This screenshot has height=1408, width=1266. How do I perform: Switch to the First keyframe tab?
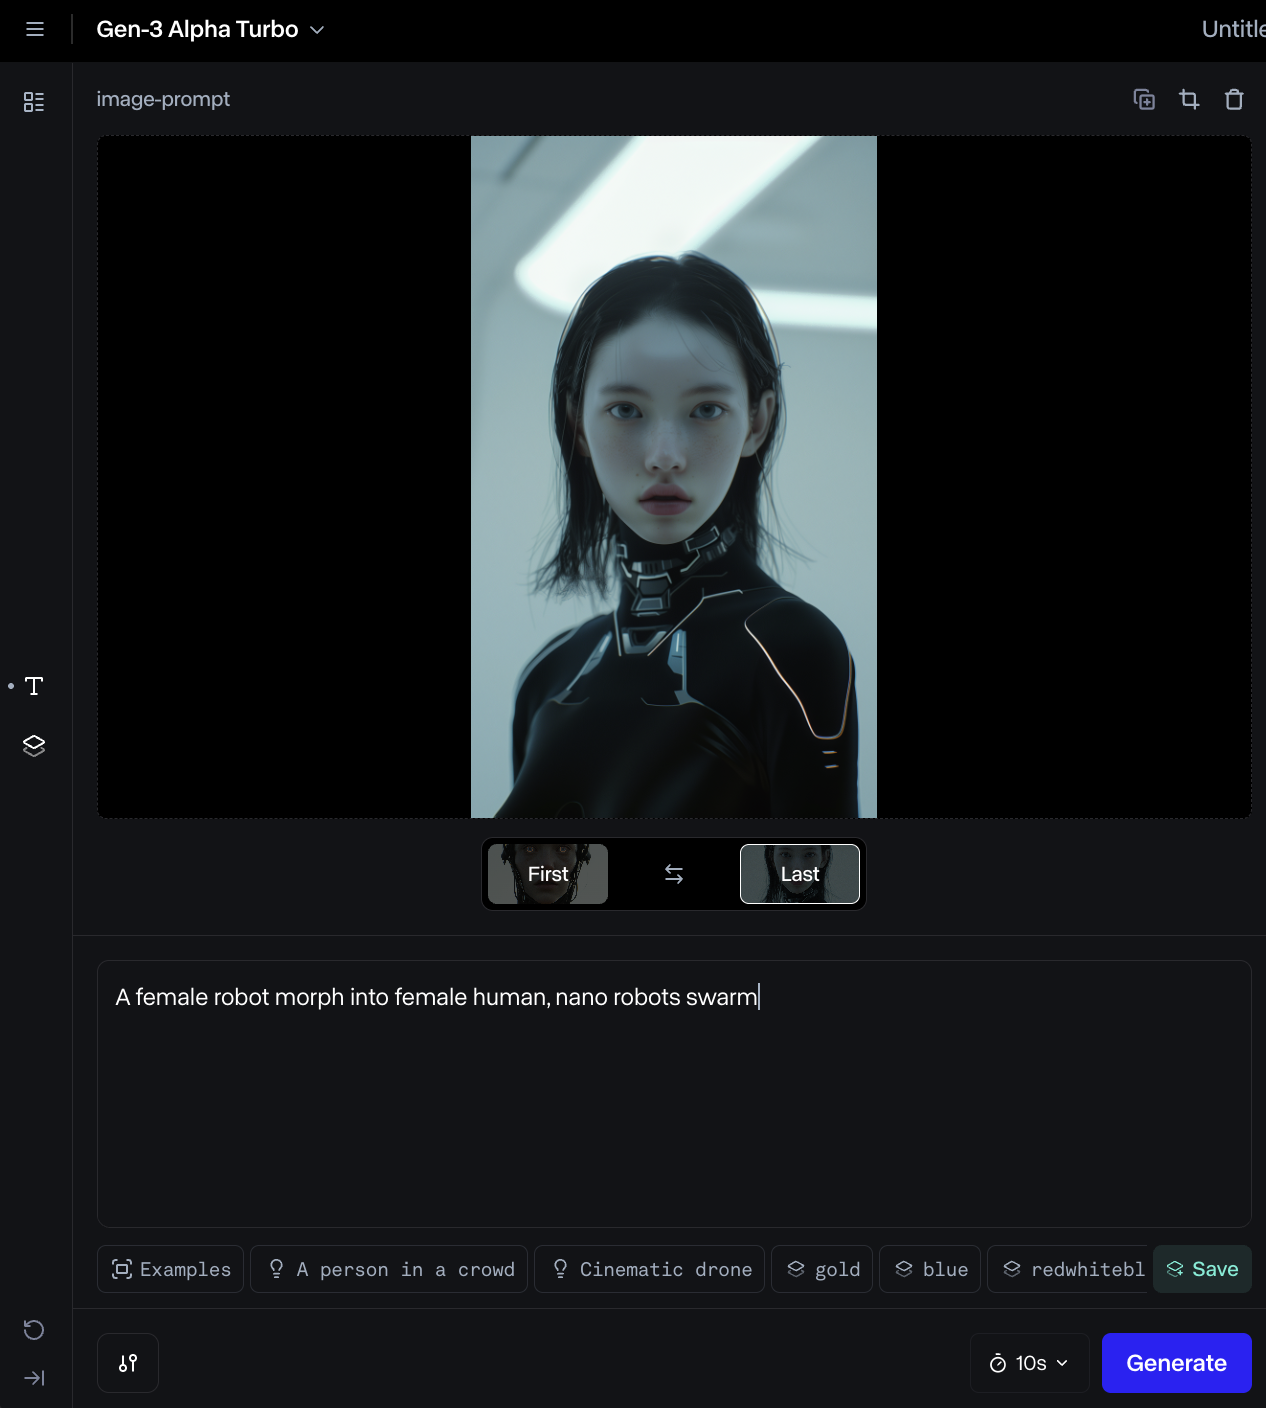pyautogui.click(x=546, y=873)
